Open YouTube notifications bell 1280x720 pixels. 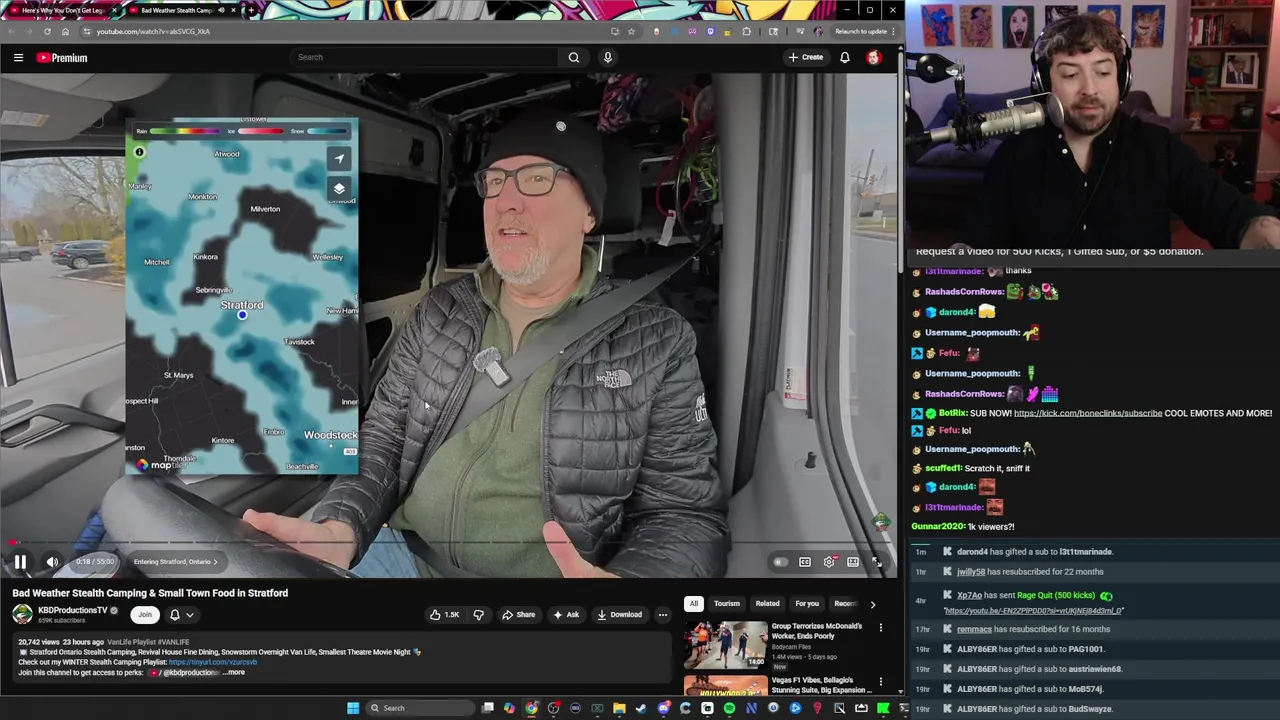[845, 57]
